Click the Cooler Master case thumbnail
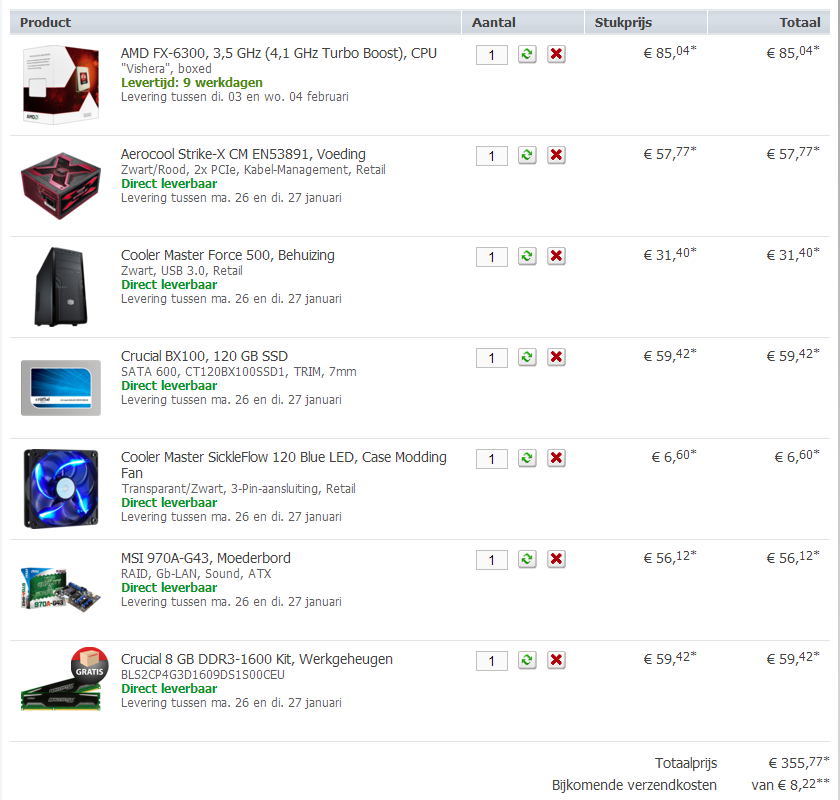840x800 pixels. coord(61,286)
